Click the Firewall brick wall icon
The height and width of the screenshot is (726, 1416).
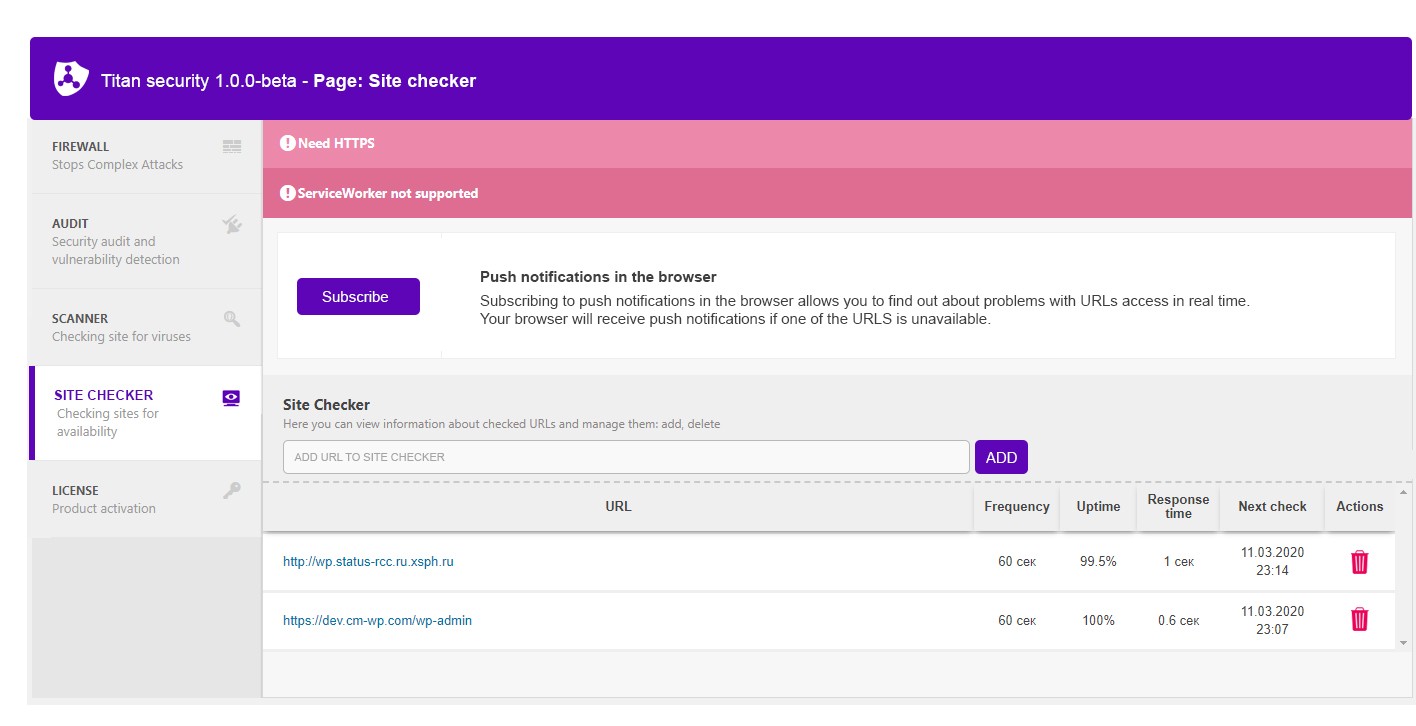(x=232, y=147)
